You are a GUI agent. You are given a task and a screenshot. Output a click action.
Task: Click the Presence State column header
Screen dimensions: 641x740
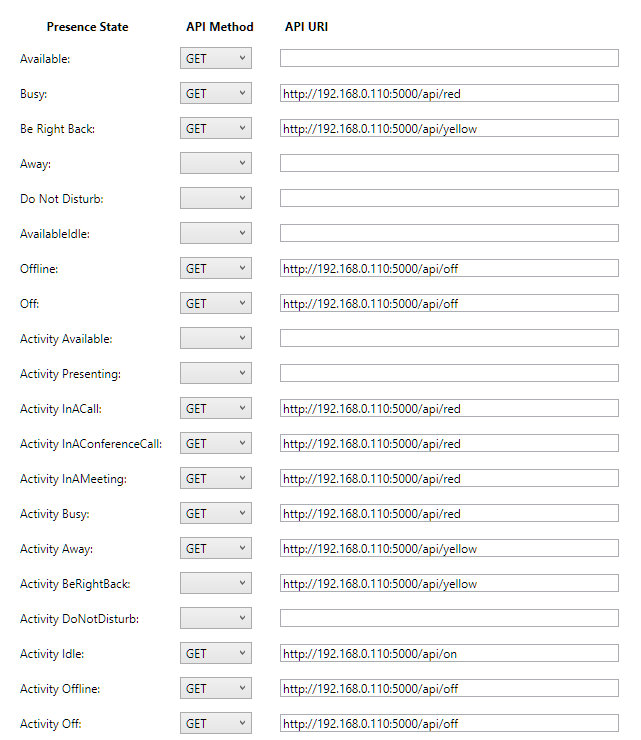pos(87,27)
